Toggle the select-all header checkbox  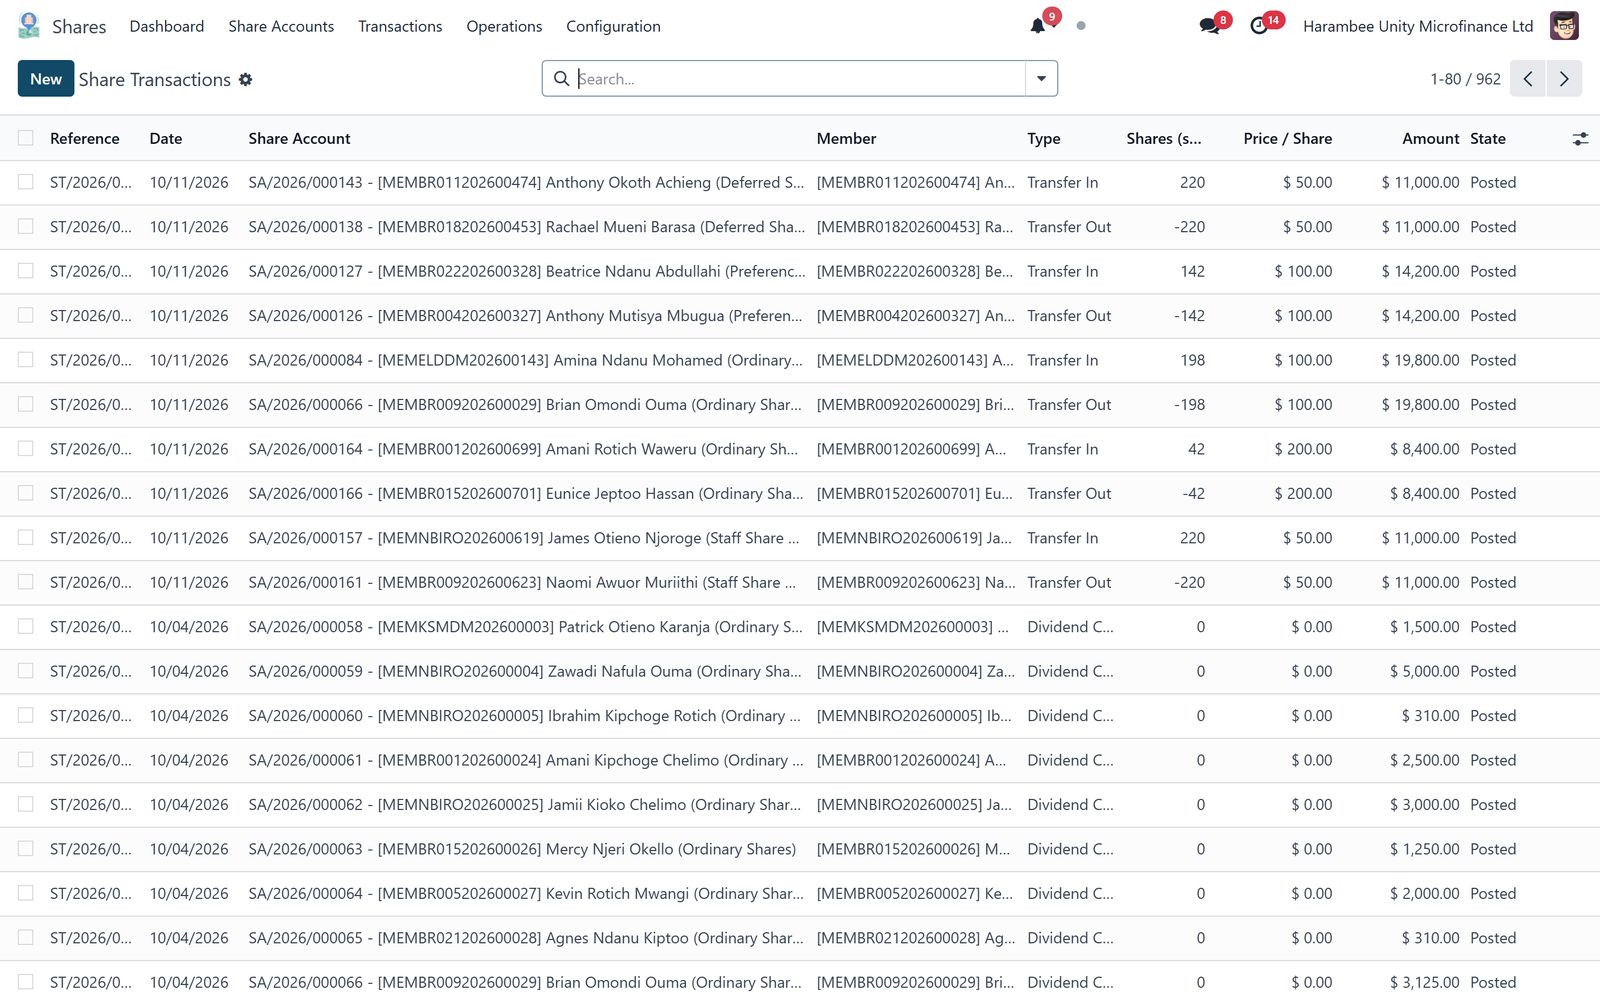pyautogui.click(x=26, y=138)
